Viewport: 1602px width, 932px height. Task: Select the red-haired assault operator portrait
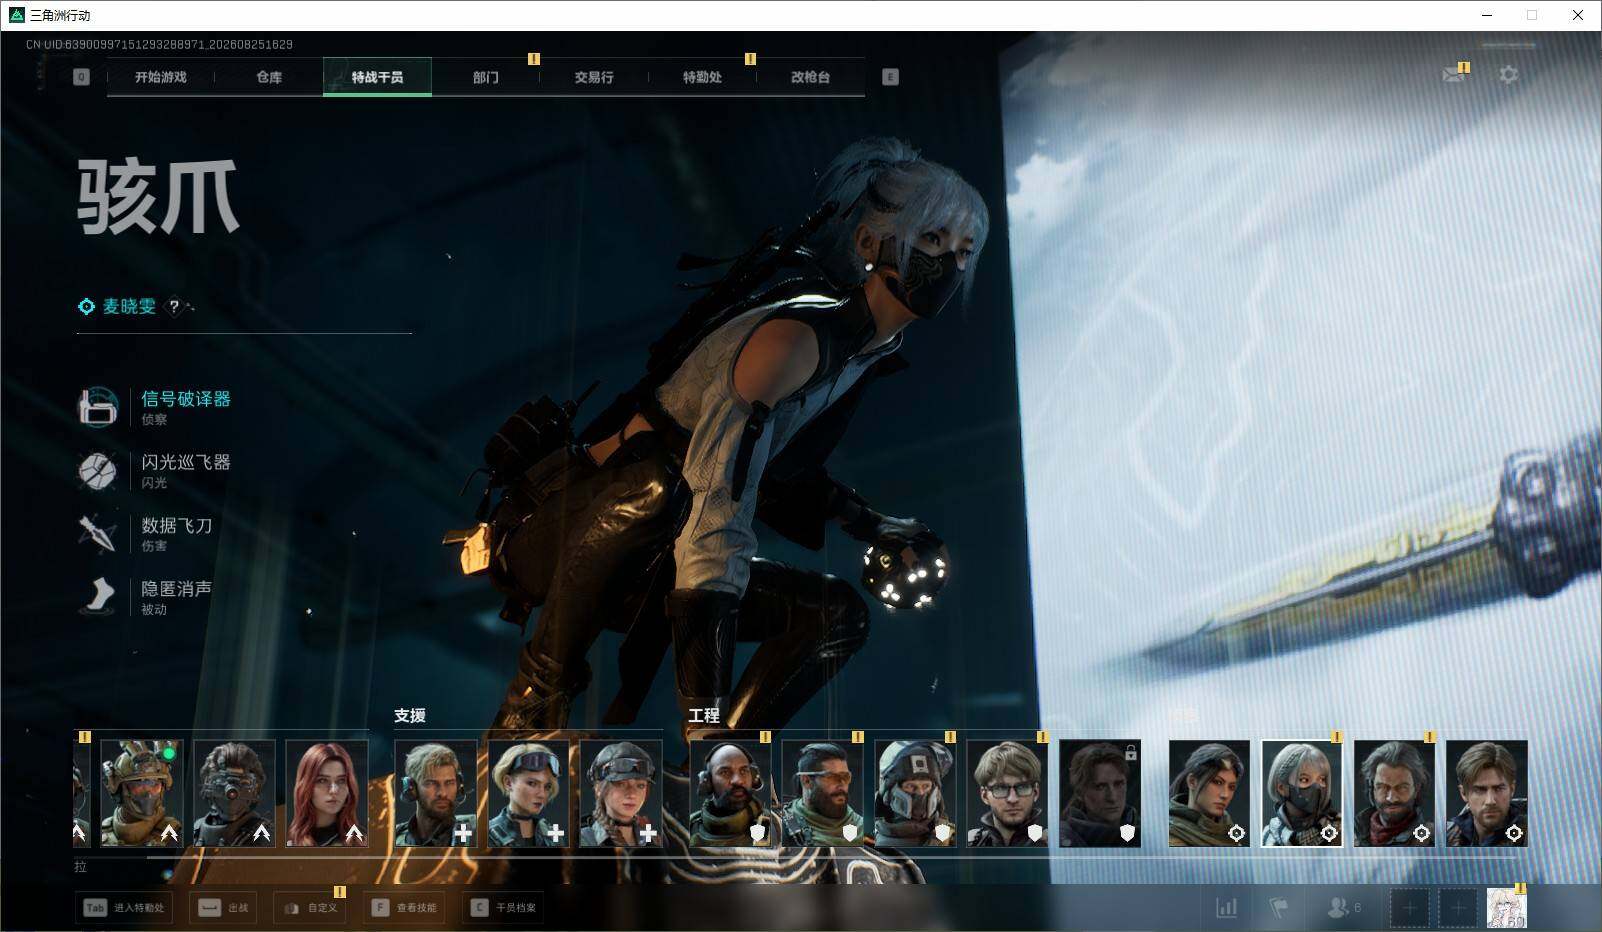(327, 793)
